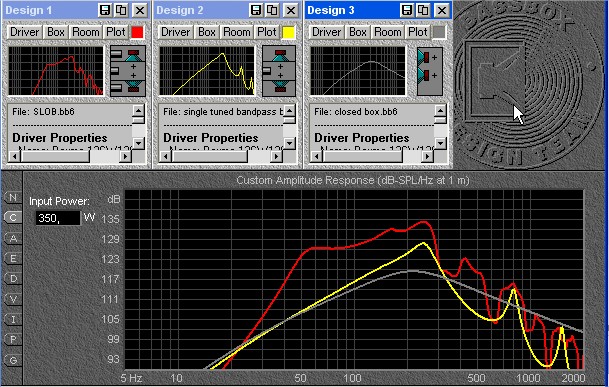Click the Design 1 speaker box configuration icon
609x387 pixels.
[x=128, y=71]
